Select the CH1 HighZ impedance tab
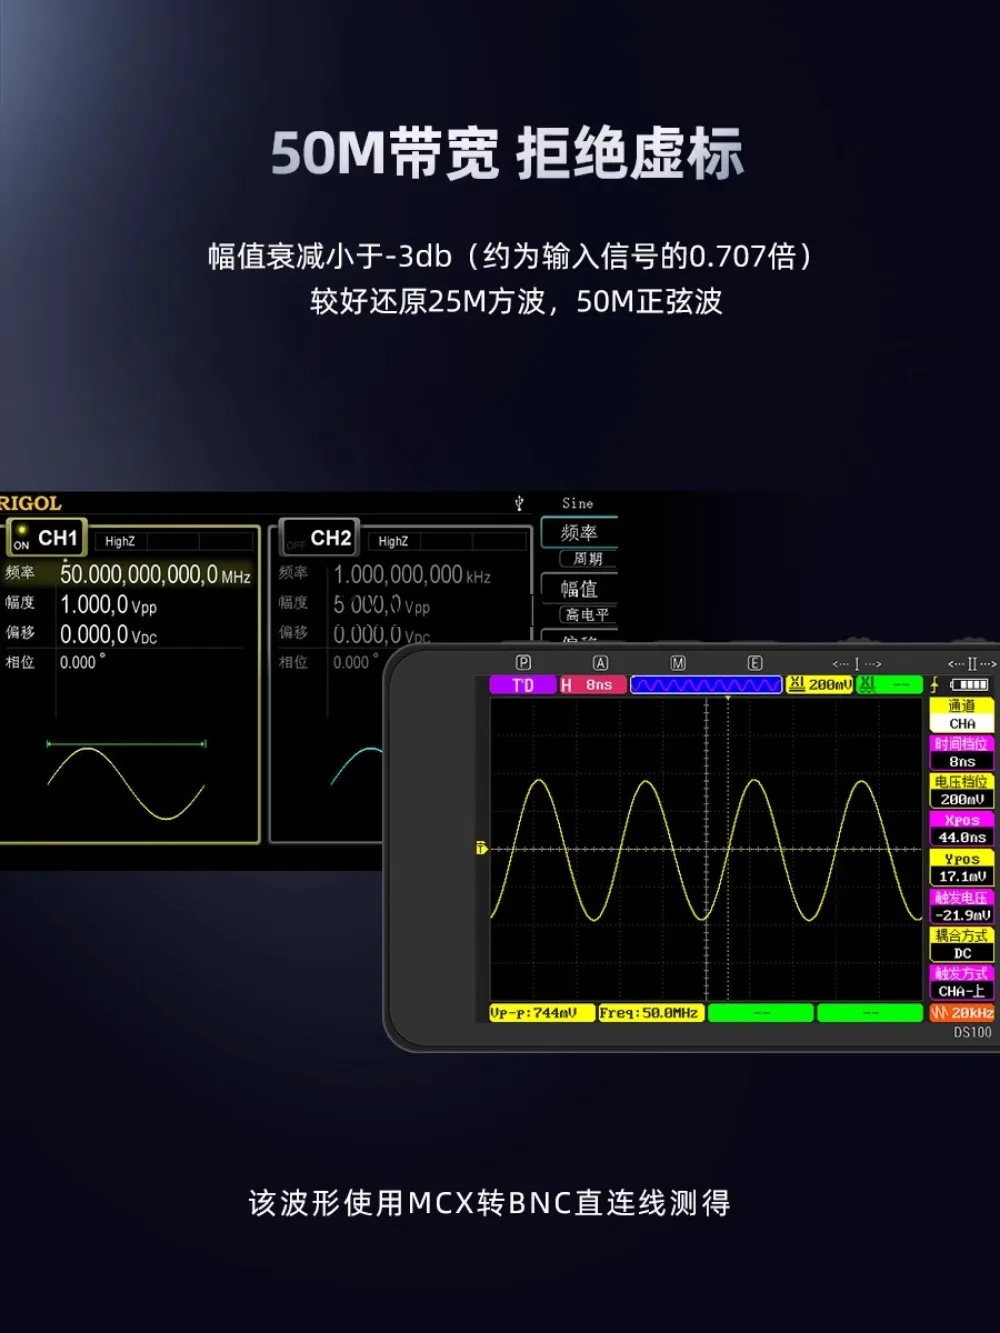Screen dimensions: 1000x1333 [120, 541]
